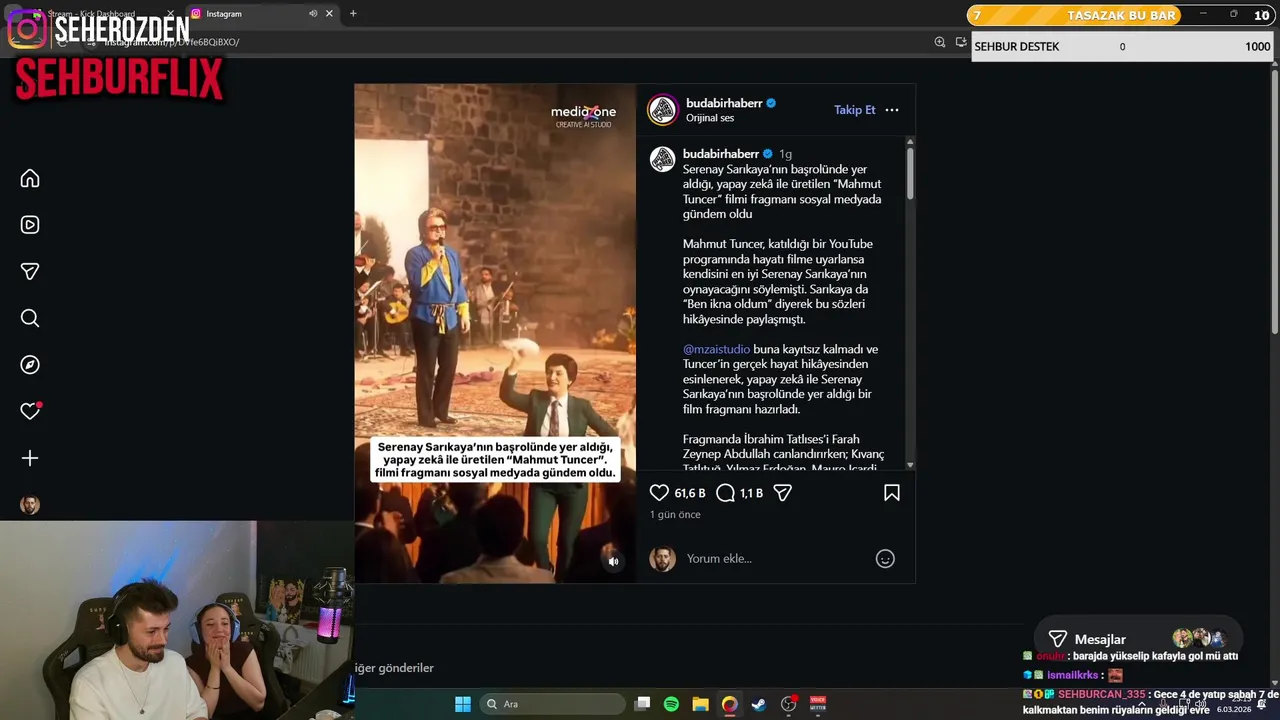Open OBS icon with red dot on taskbar
1280x720 pixels.
coord(789,704)
